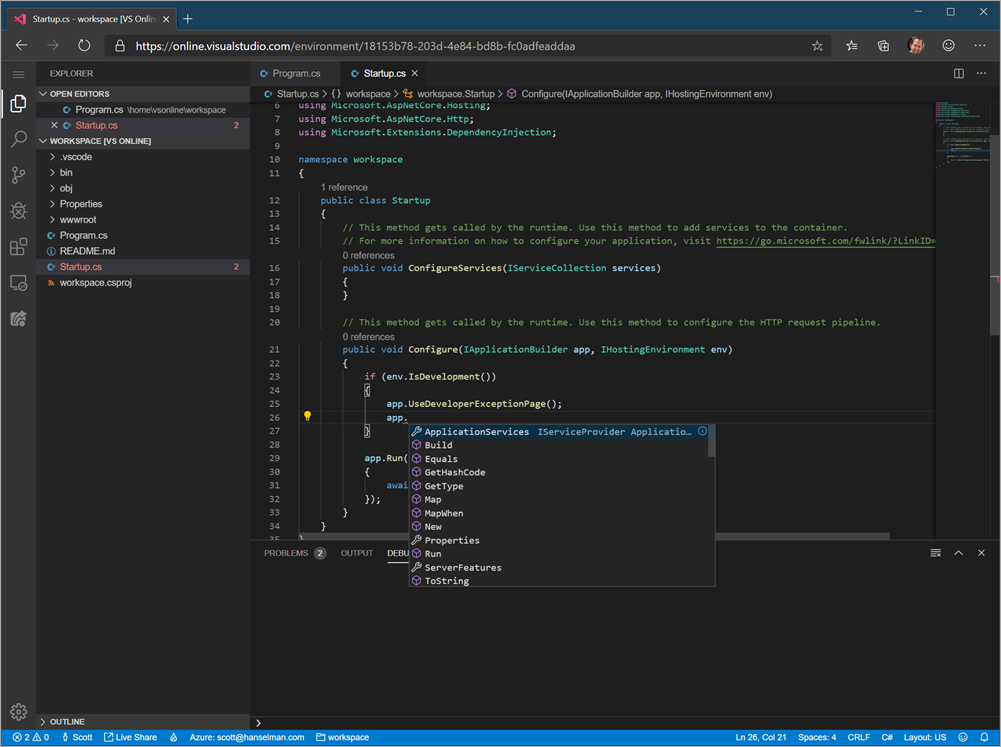Open Program.cs in the workspace tree

click(142, 236)
